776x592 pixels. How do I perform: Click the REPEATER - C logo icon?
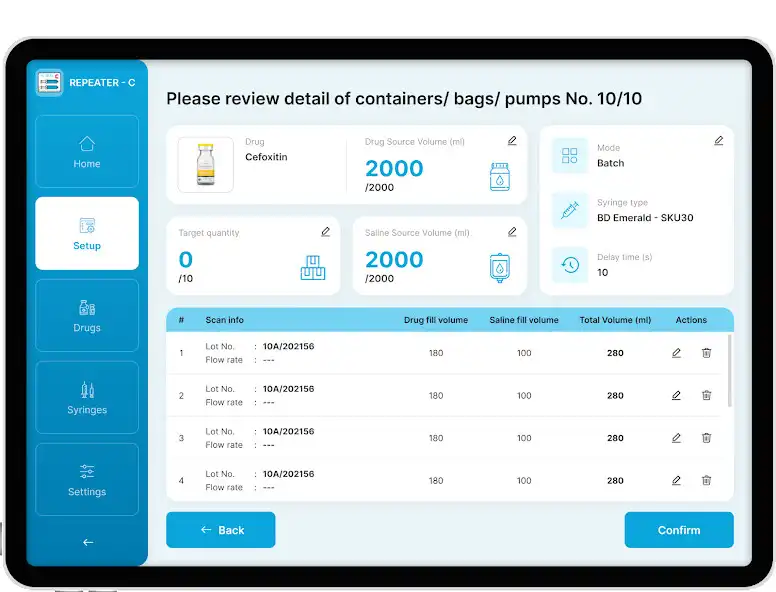click(50, 83)
